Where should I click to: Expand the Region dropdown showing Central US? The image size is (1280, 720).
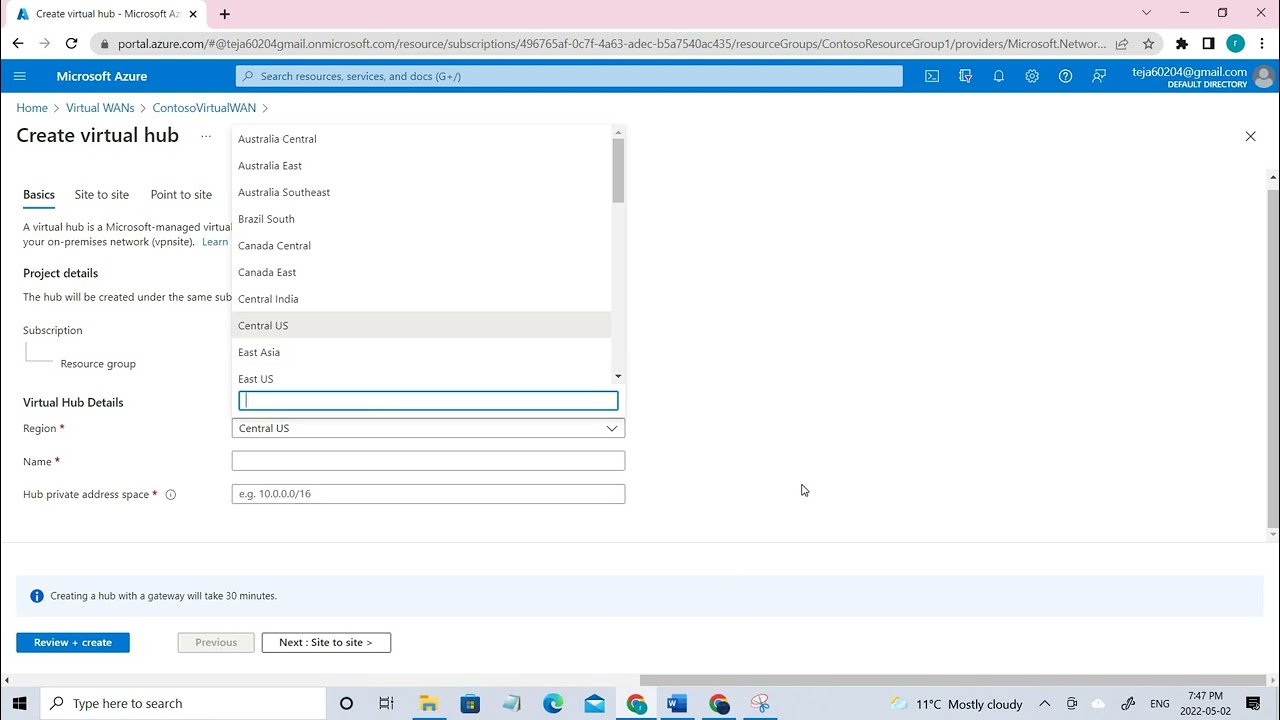(x=428, y=428)
